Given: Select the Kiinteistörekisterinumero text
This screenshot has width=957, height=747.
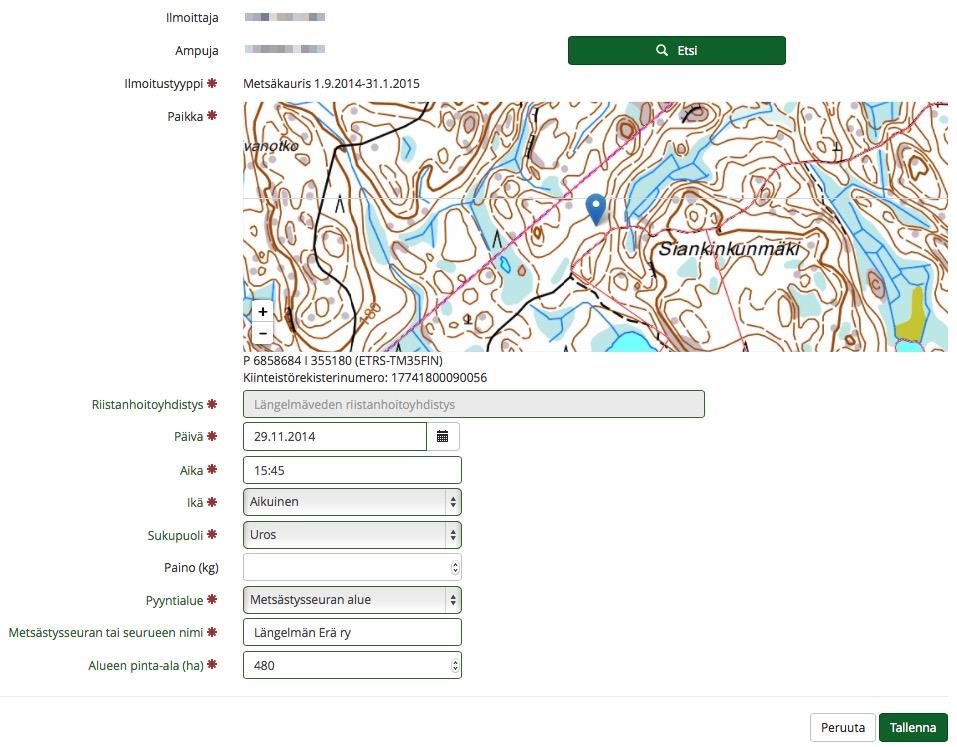Looking at the screenshot, I should tap(365, 378).
